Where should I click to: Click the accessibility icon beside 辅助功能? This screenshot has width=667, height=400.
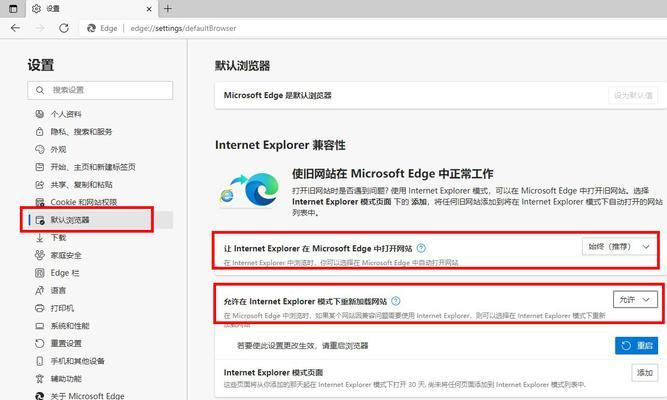[x=40, y=379]
